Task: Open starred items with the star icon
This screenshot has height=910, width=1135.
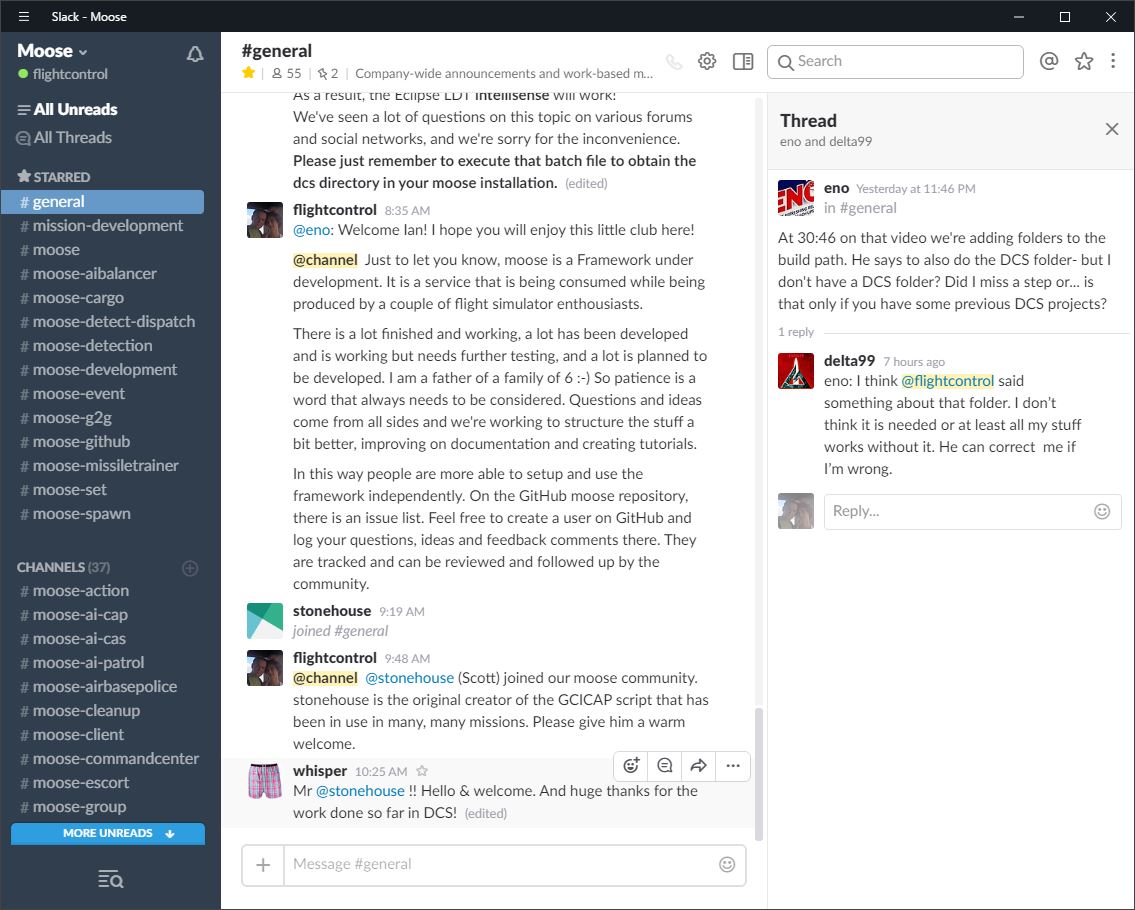Action: 1084,61
